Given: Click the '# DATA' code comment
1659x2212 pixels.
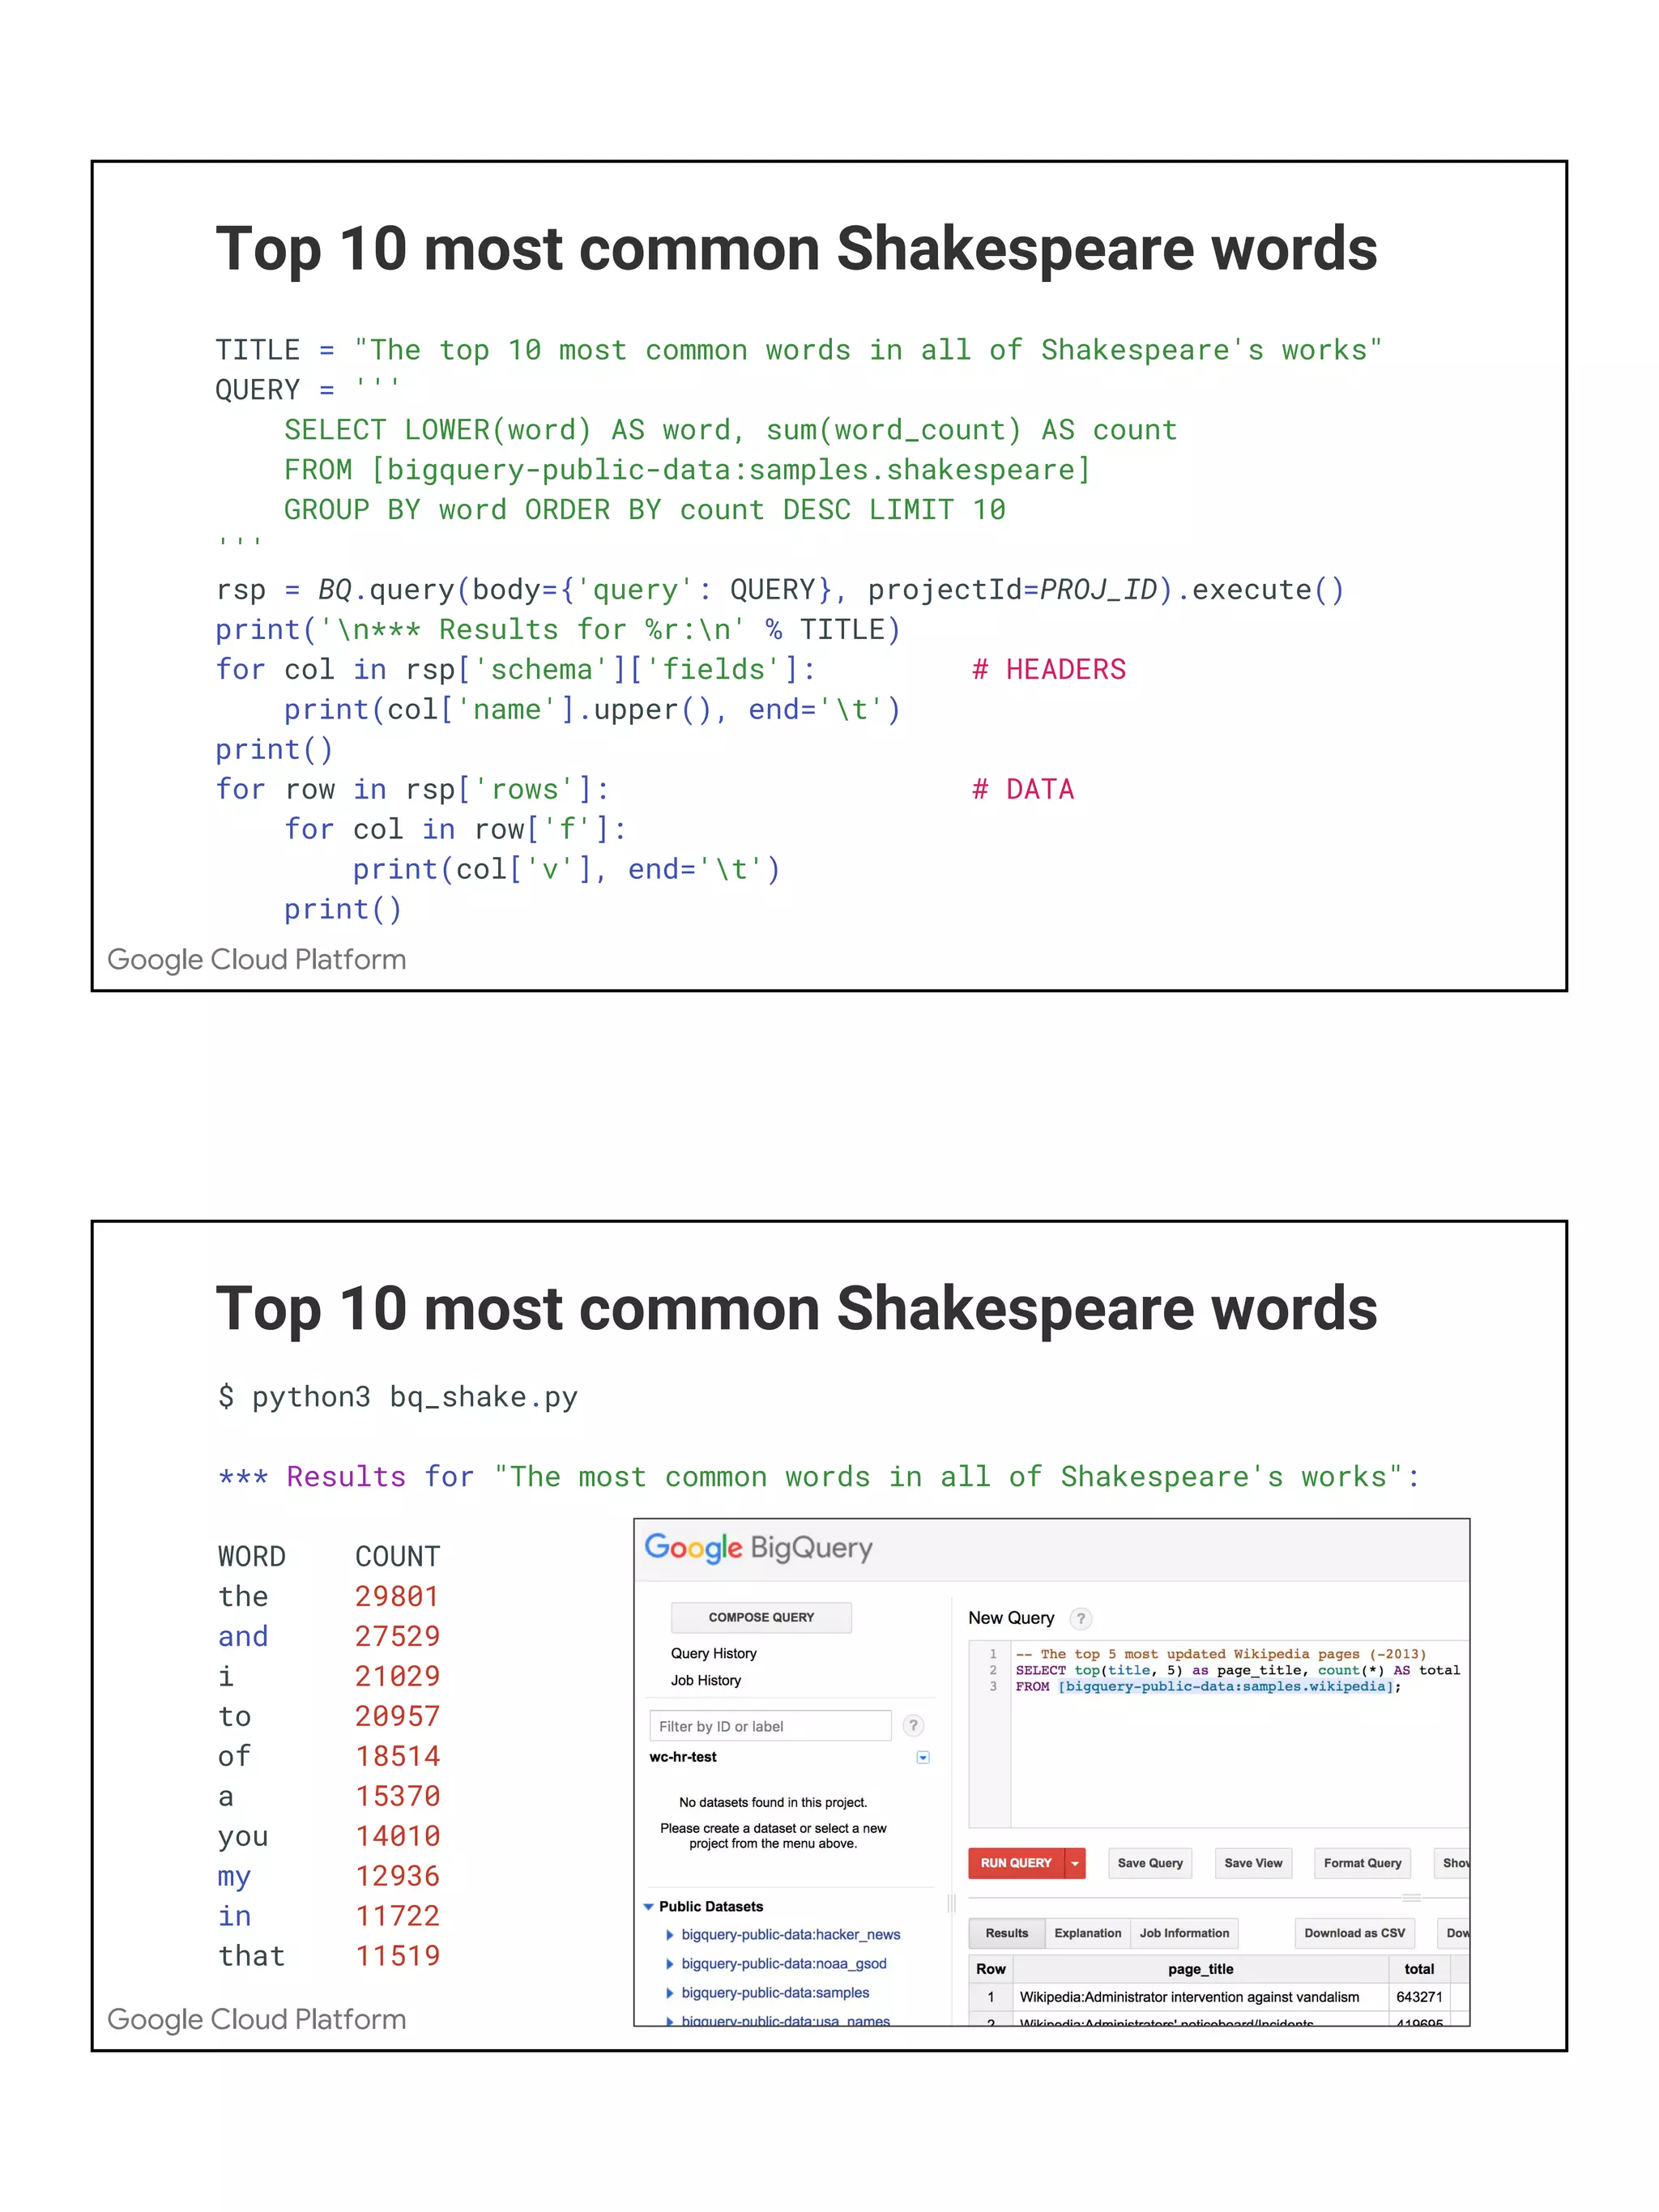Looking at the screenshot, I should tap(1023, 790).
